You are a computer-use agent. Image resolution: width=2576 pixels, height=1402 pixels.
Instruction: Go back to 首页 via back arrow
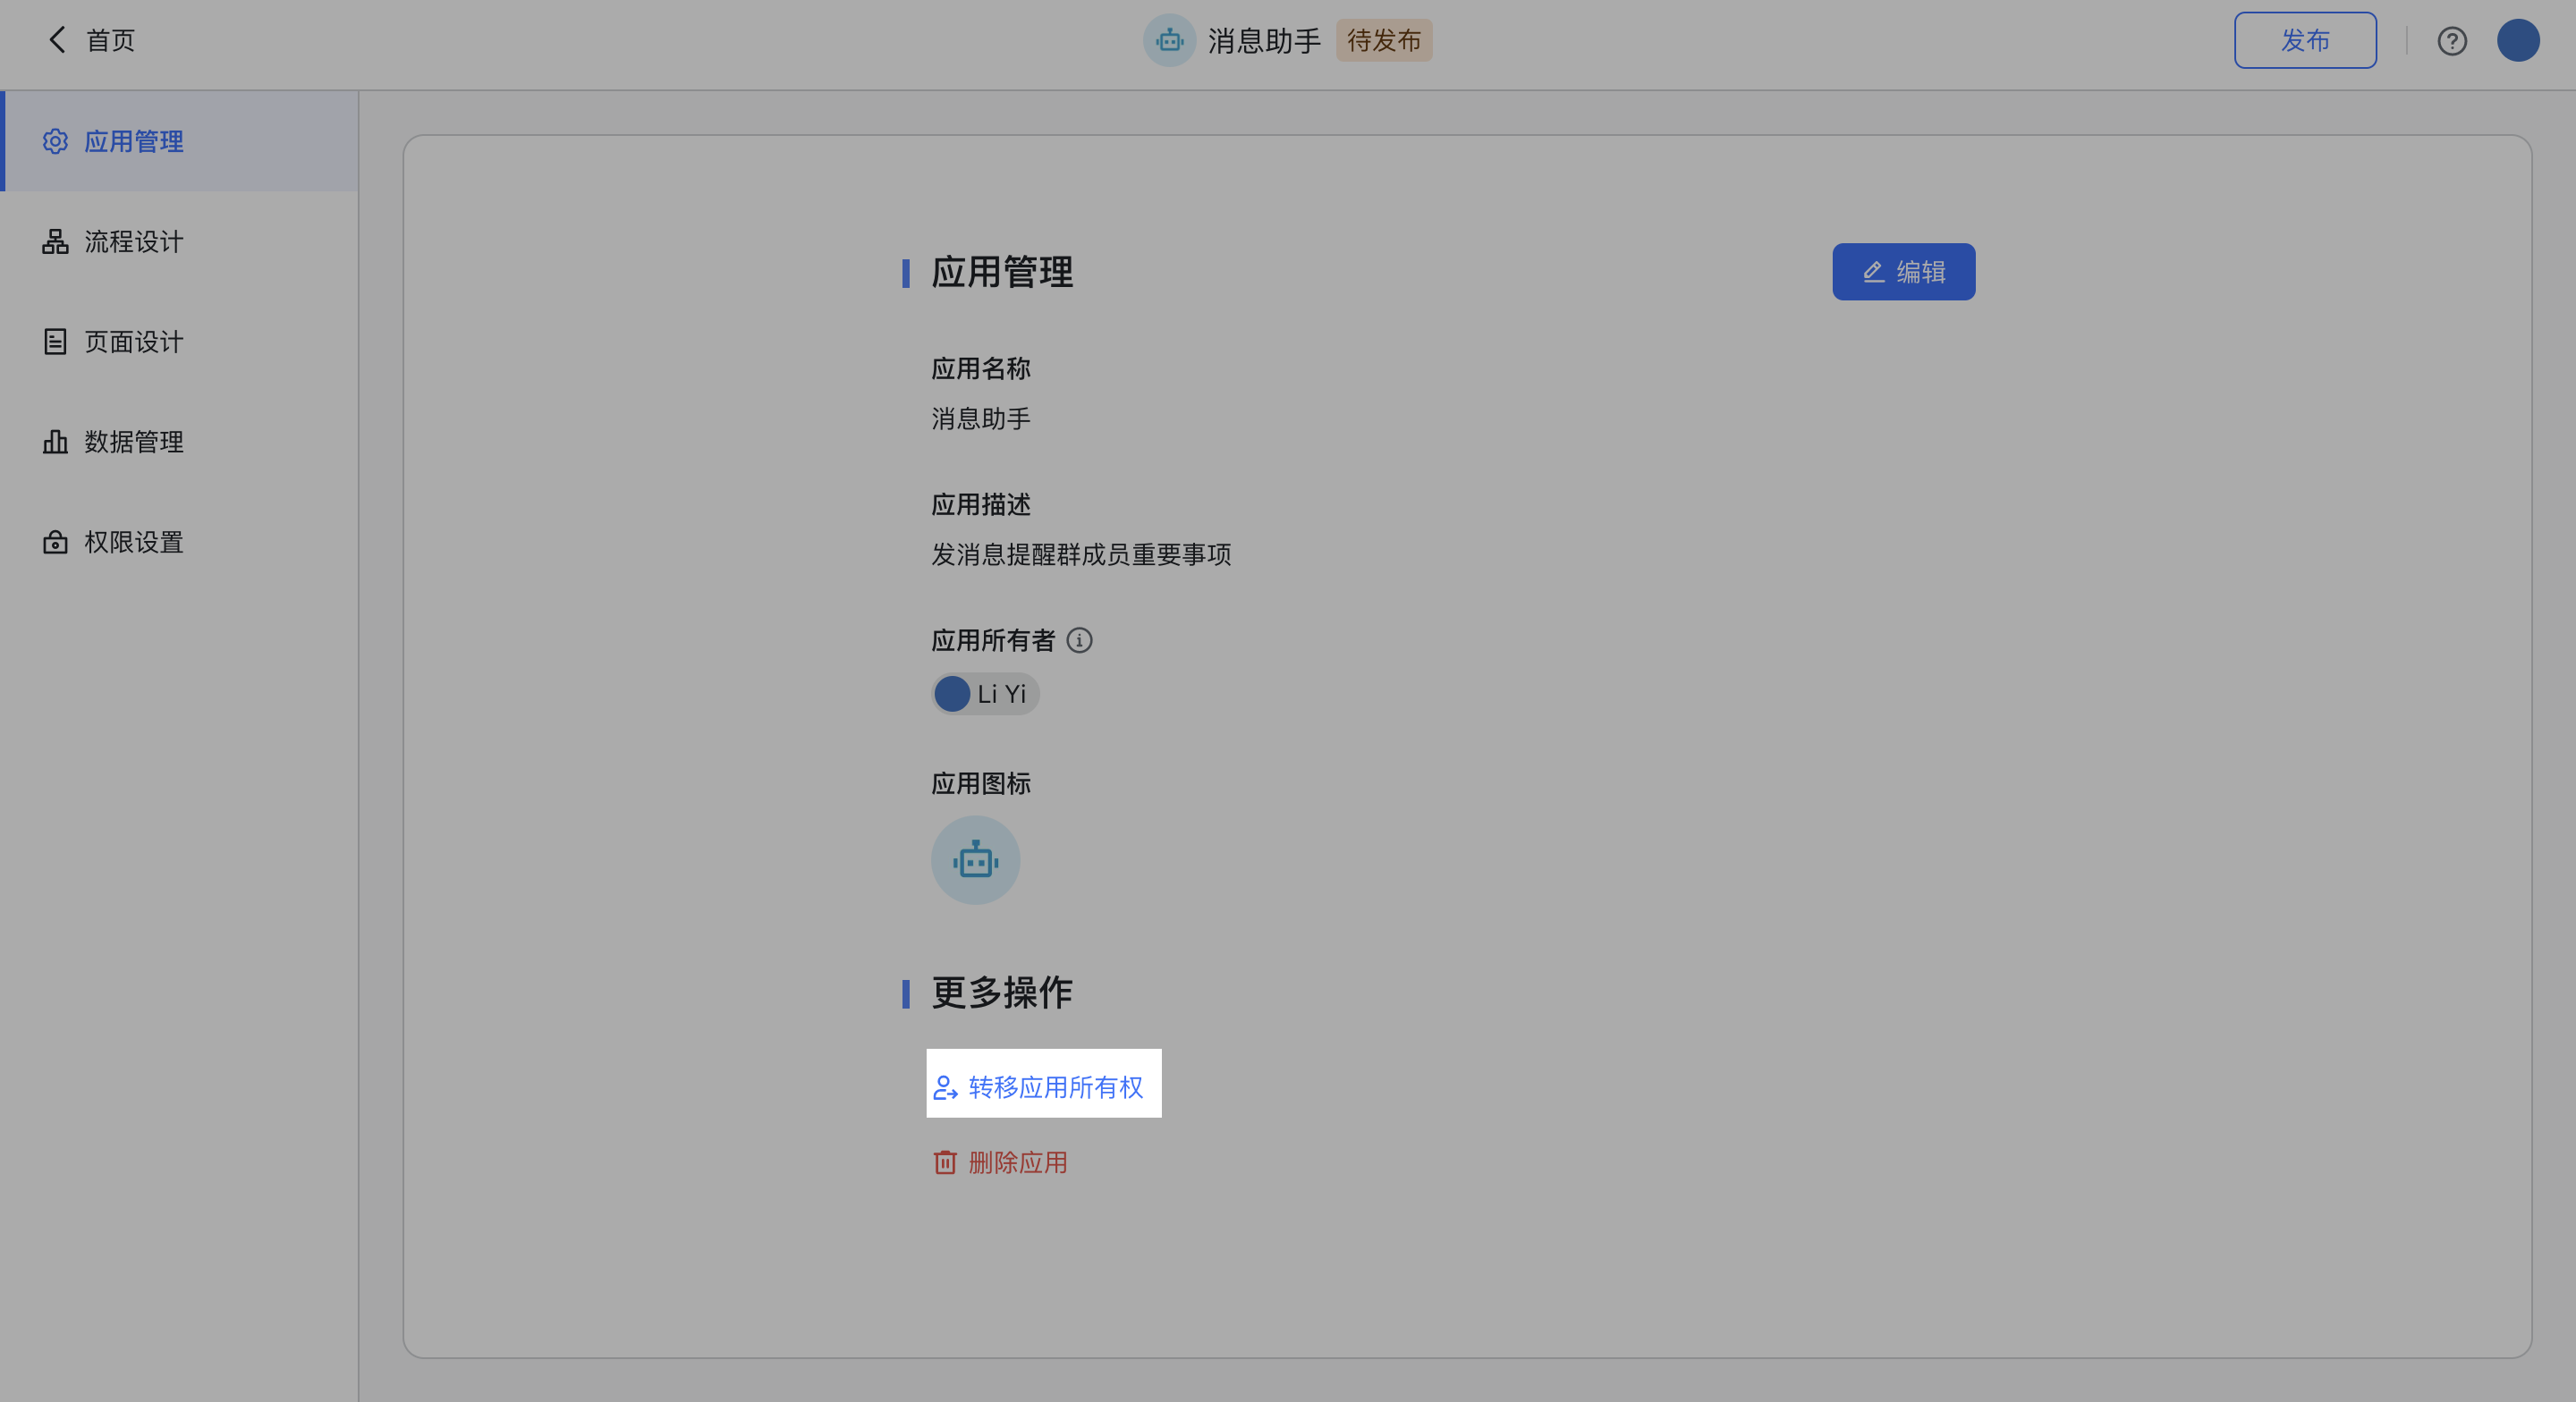tap(57, 40)
